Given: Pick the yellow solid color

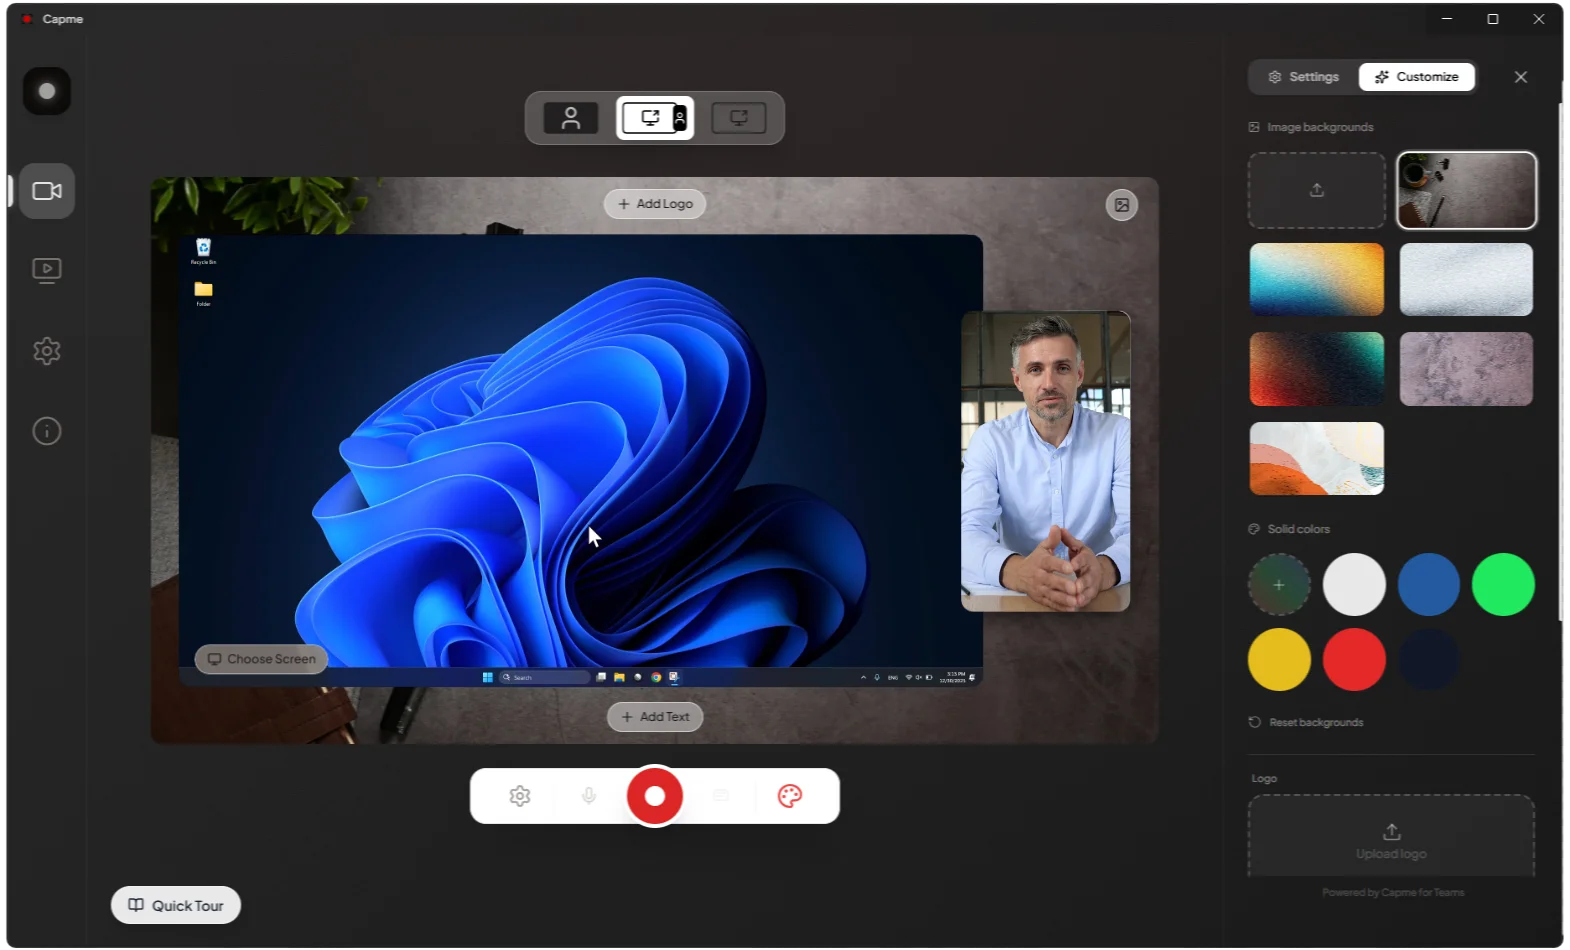Looking at the screenshot, I should [1279, 660].
